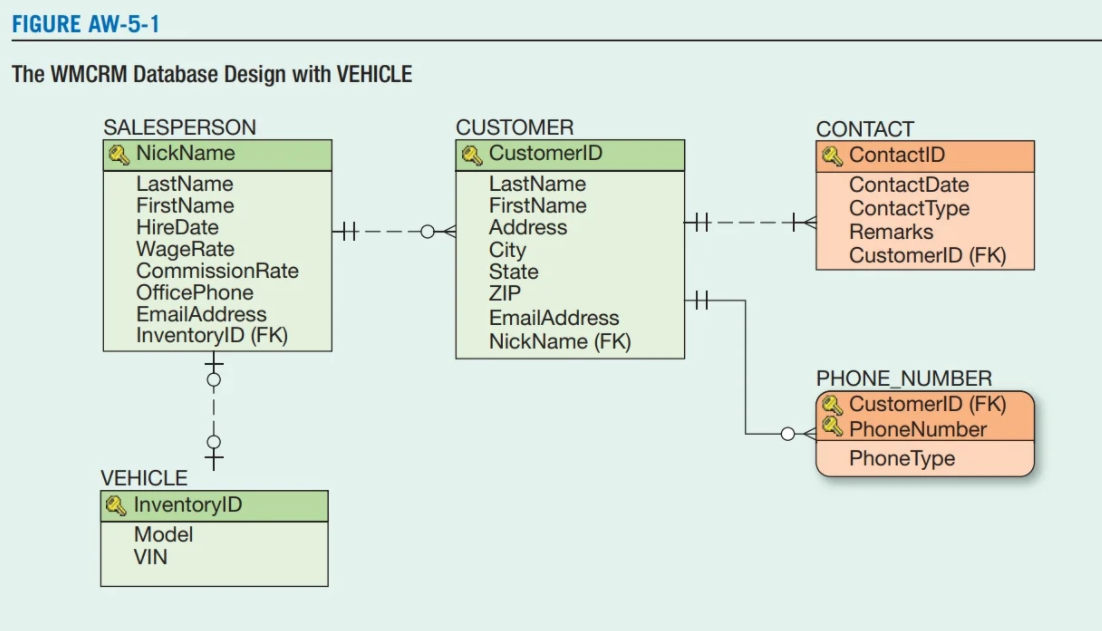Click the 'Remarks' attribute in CONTACT
This screenshot has width=1102, height=631.
tap(891, 232)
